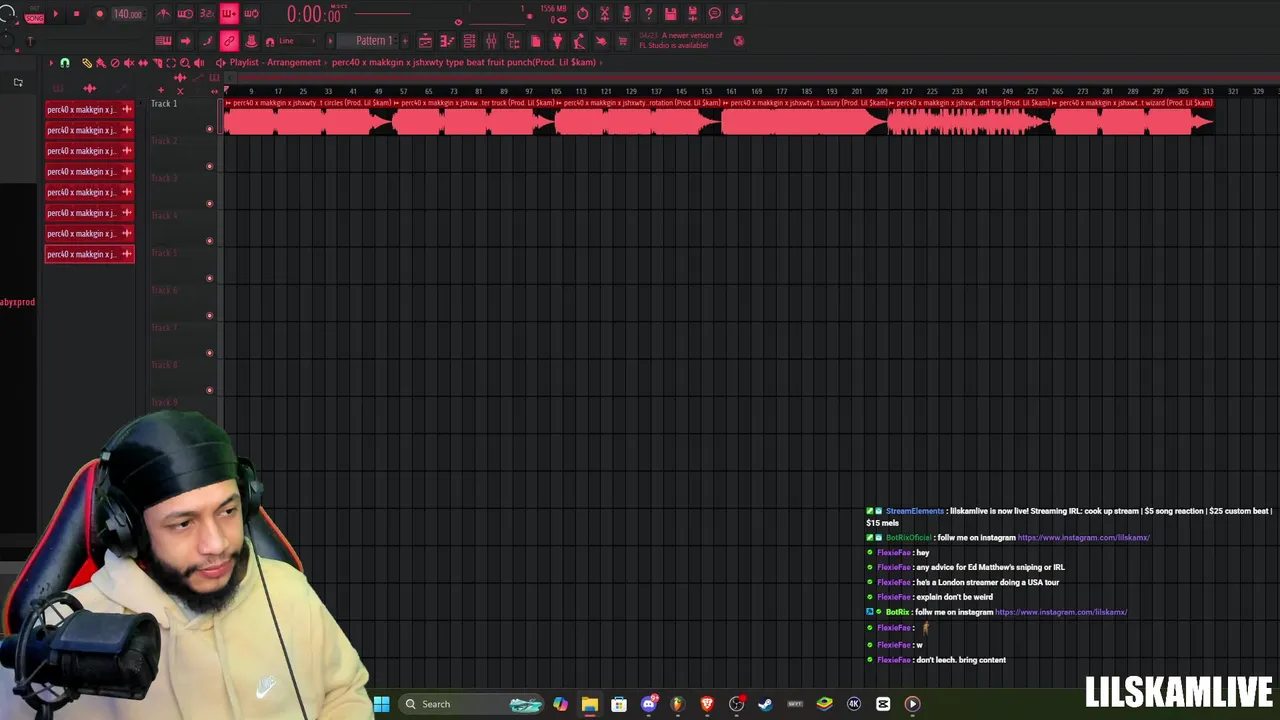1280x720 pixels.
Task: Select the playlist pencil draw tool
Action: [87, 63]
